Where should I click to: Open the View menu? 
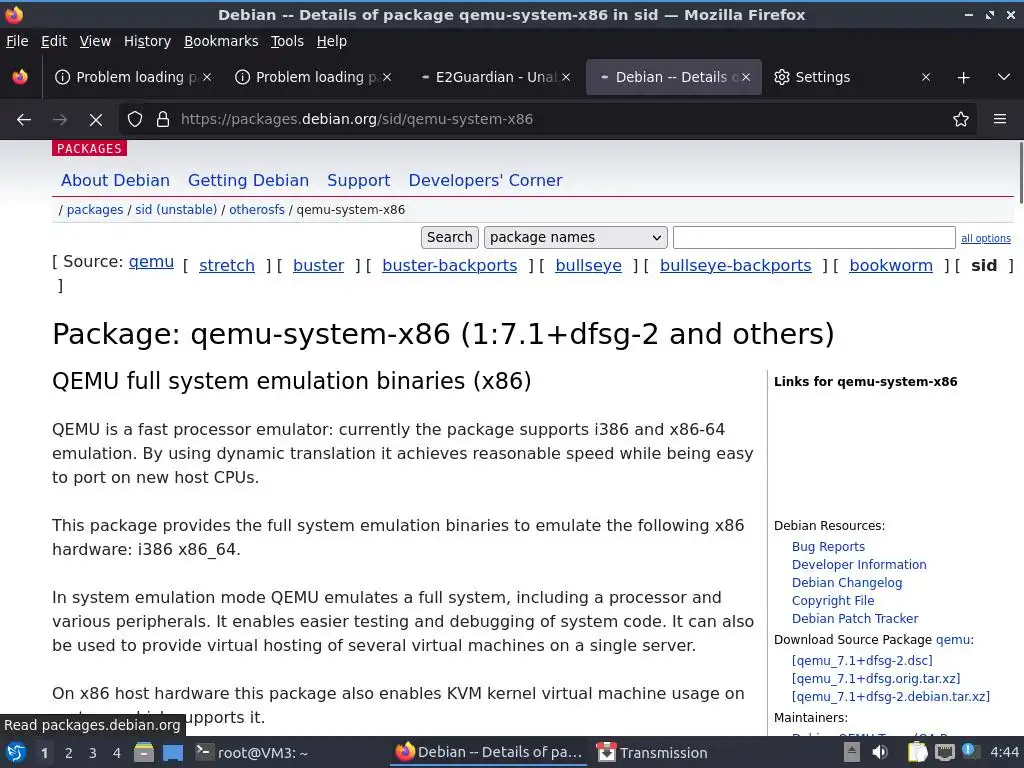(95, 41)
